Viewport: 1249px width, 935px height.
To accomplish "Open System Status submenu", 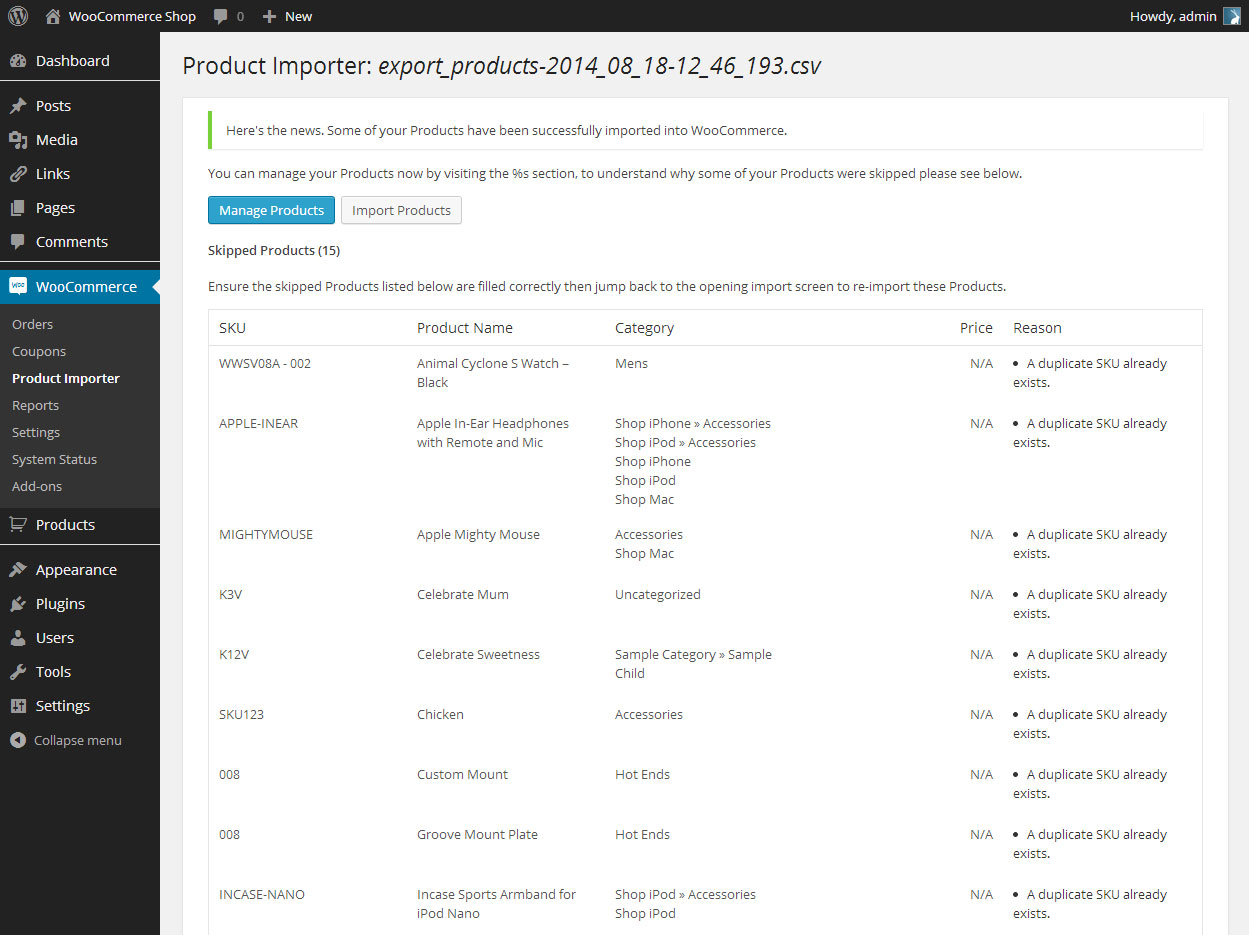I will coord(54,460).
